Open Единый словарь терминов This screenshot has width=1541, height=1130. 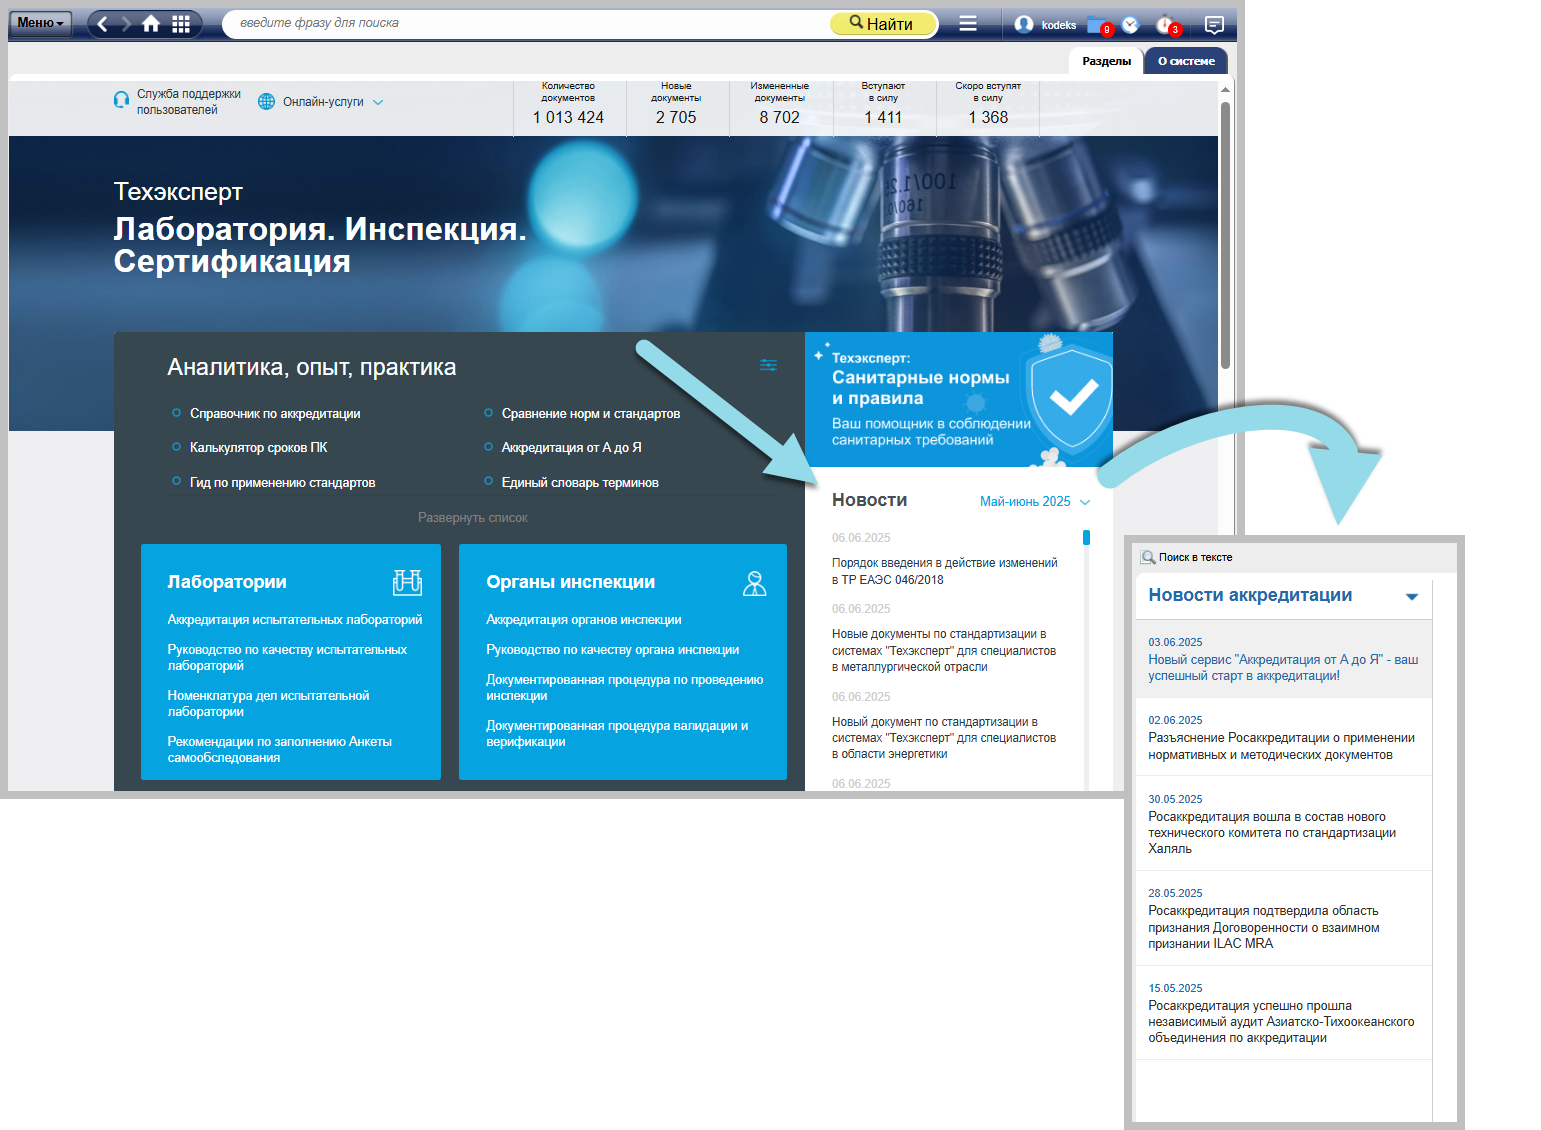click(580, 483)
